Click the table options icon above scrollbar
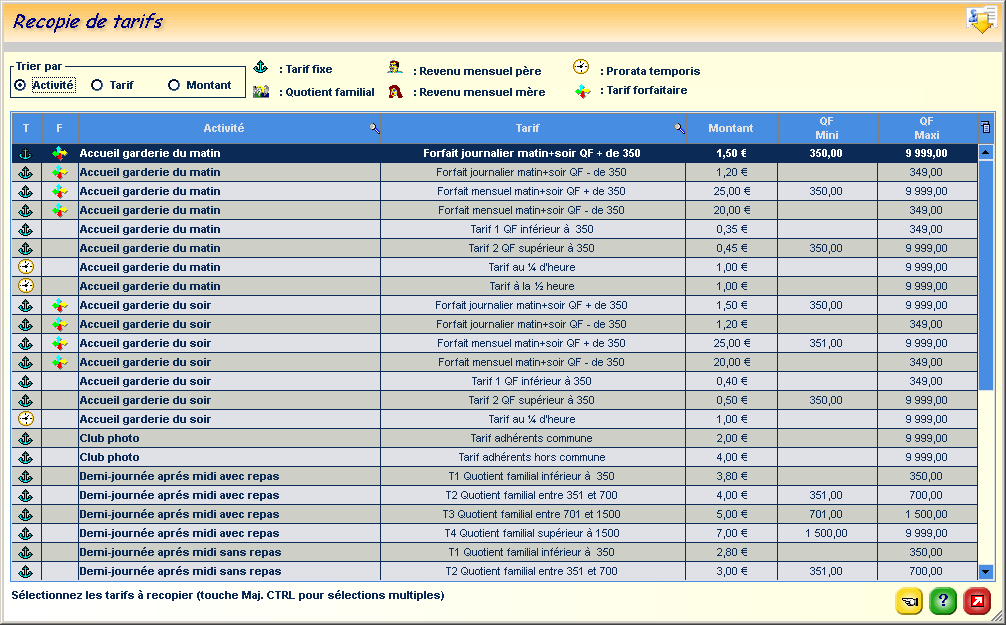 pos(986,128)
